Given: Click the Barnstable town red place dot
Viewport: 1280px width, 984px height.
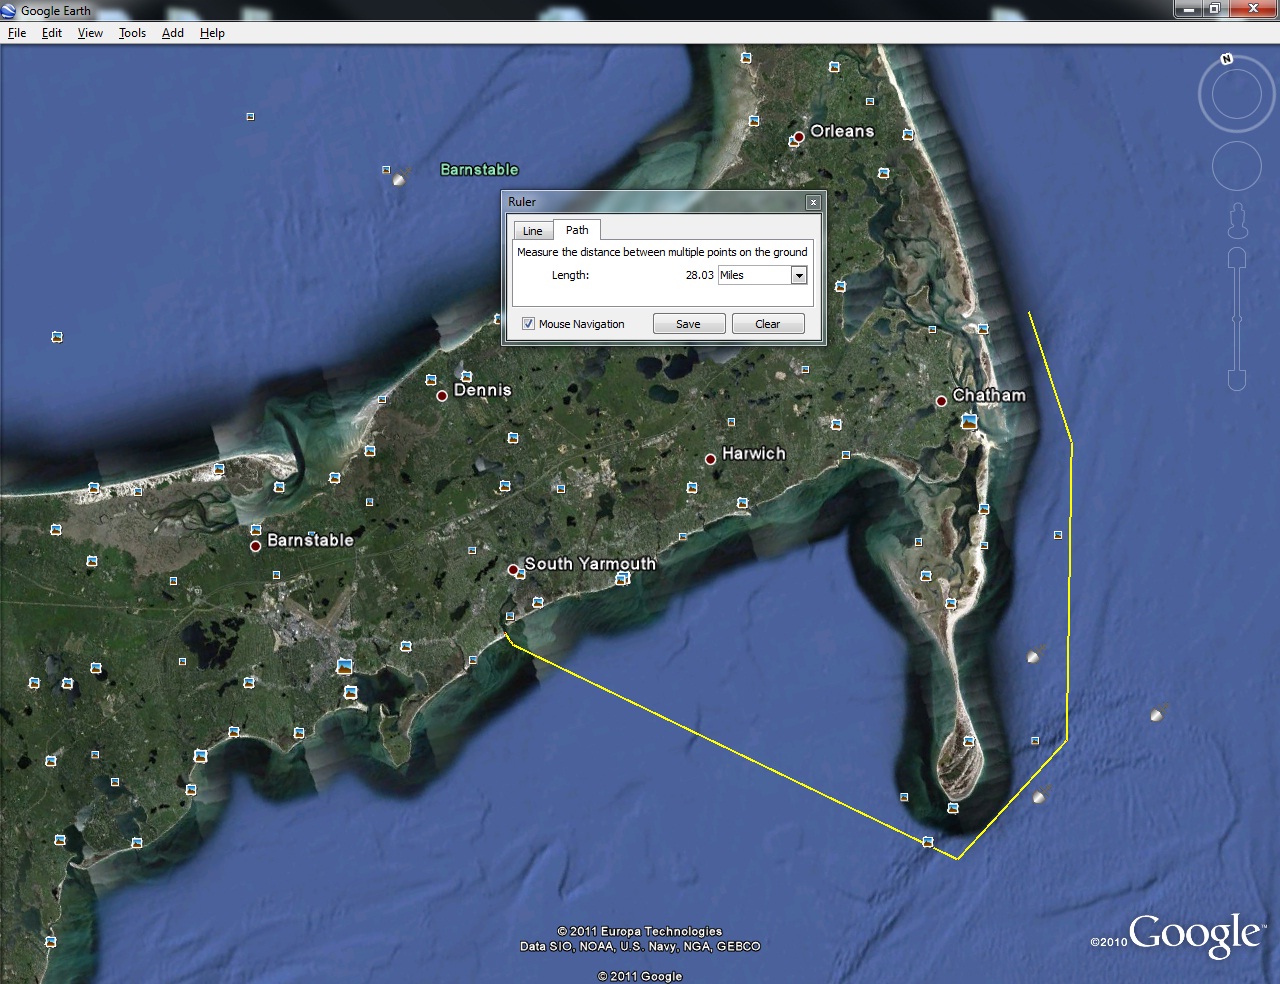Looking at the screenshot, I should tap(255, 546).
